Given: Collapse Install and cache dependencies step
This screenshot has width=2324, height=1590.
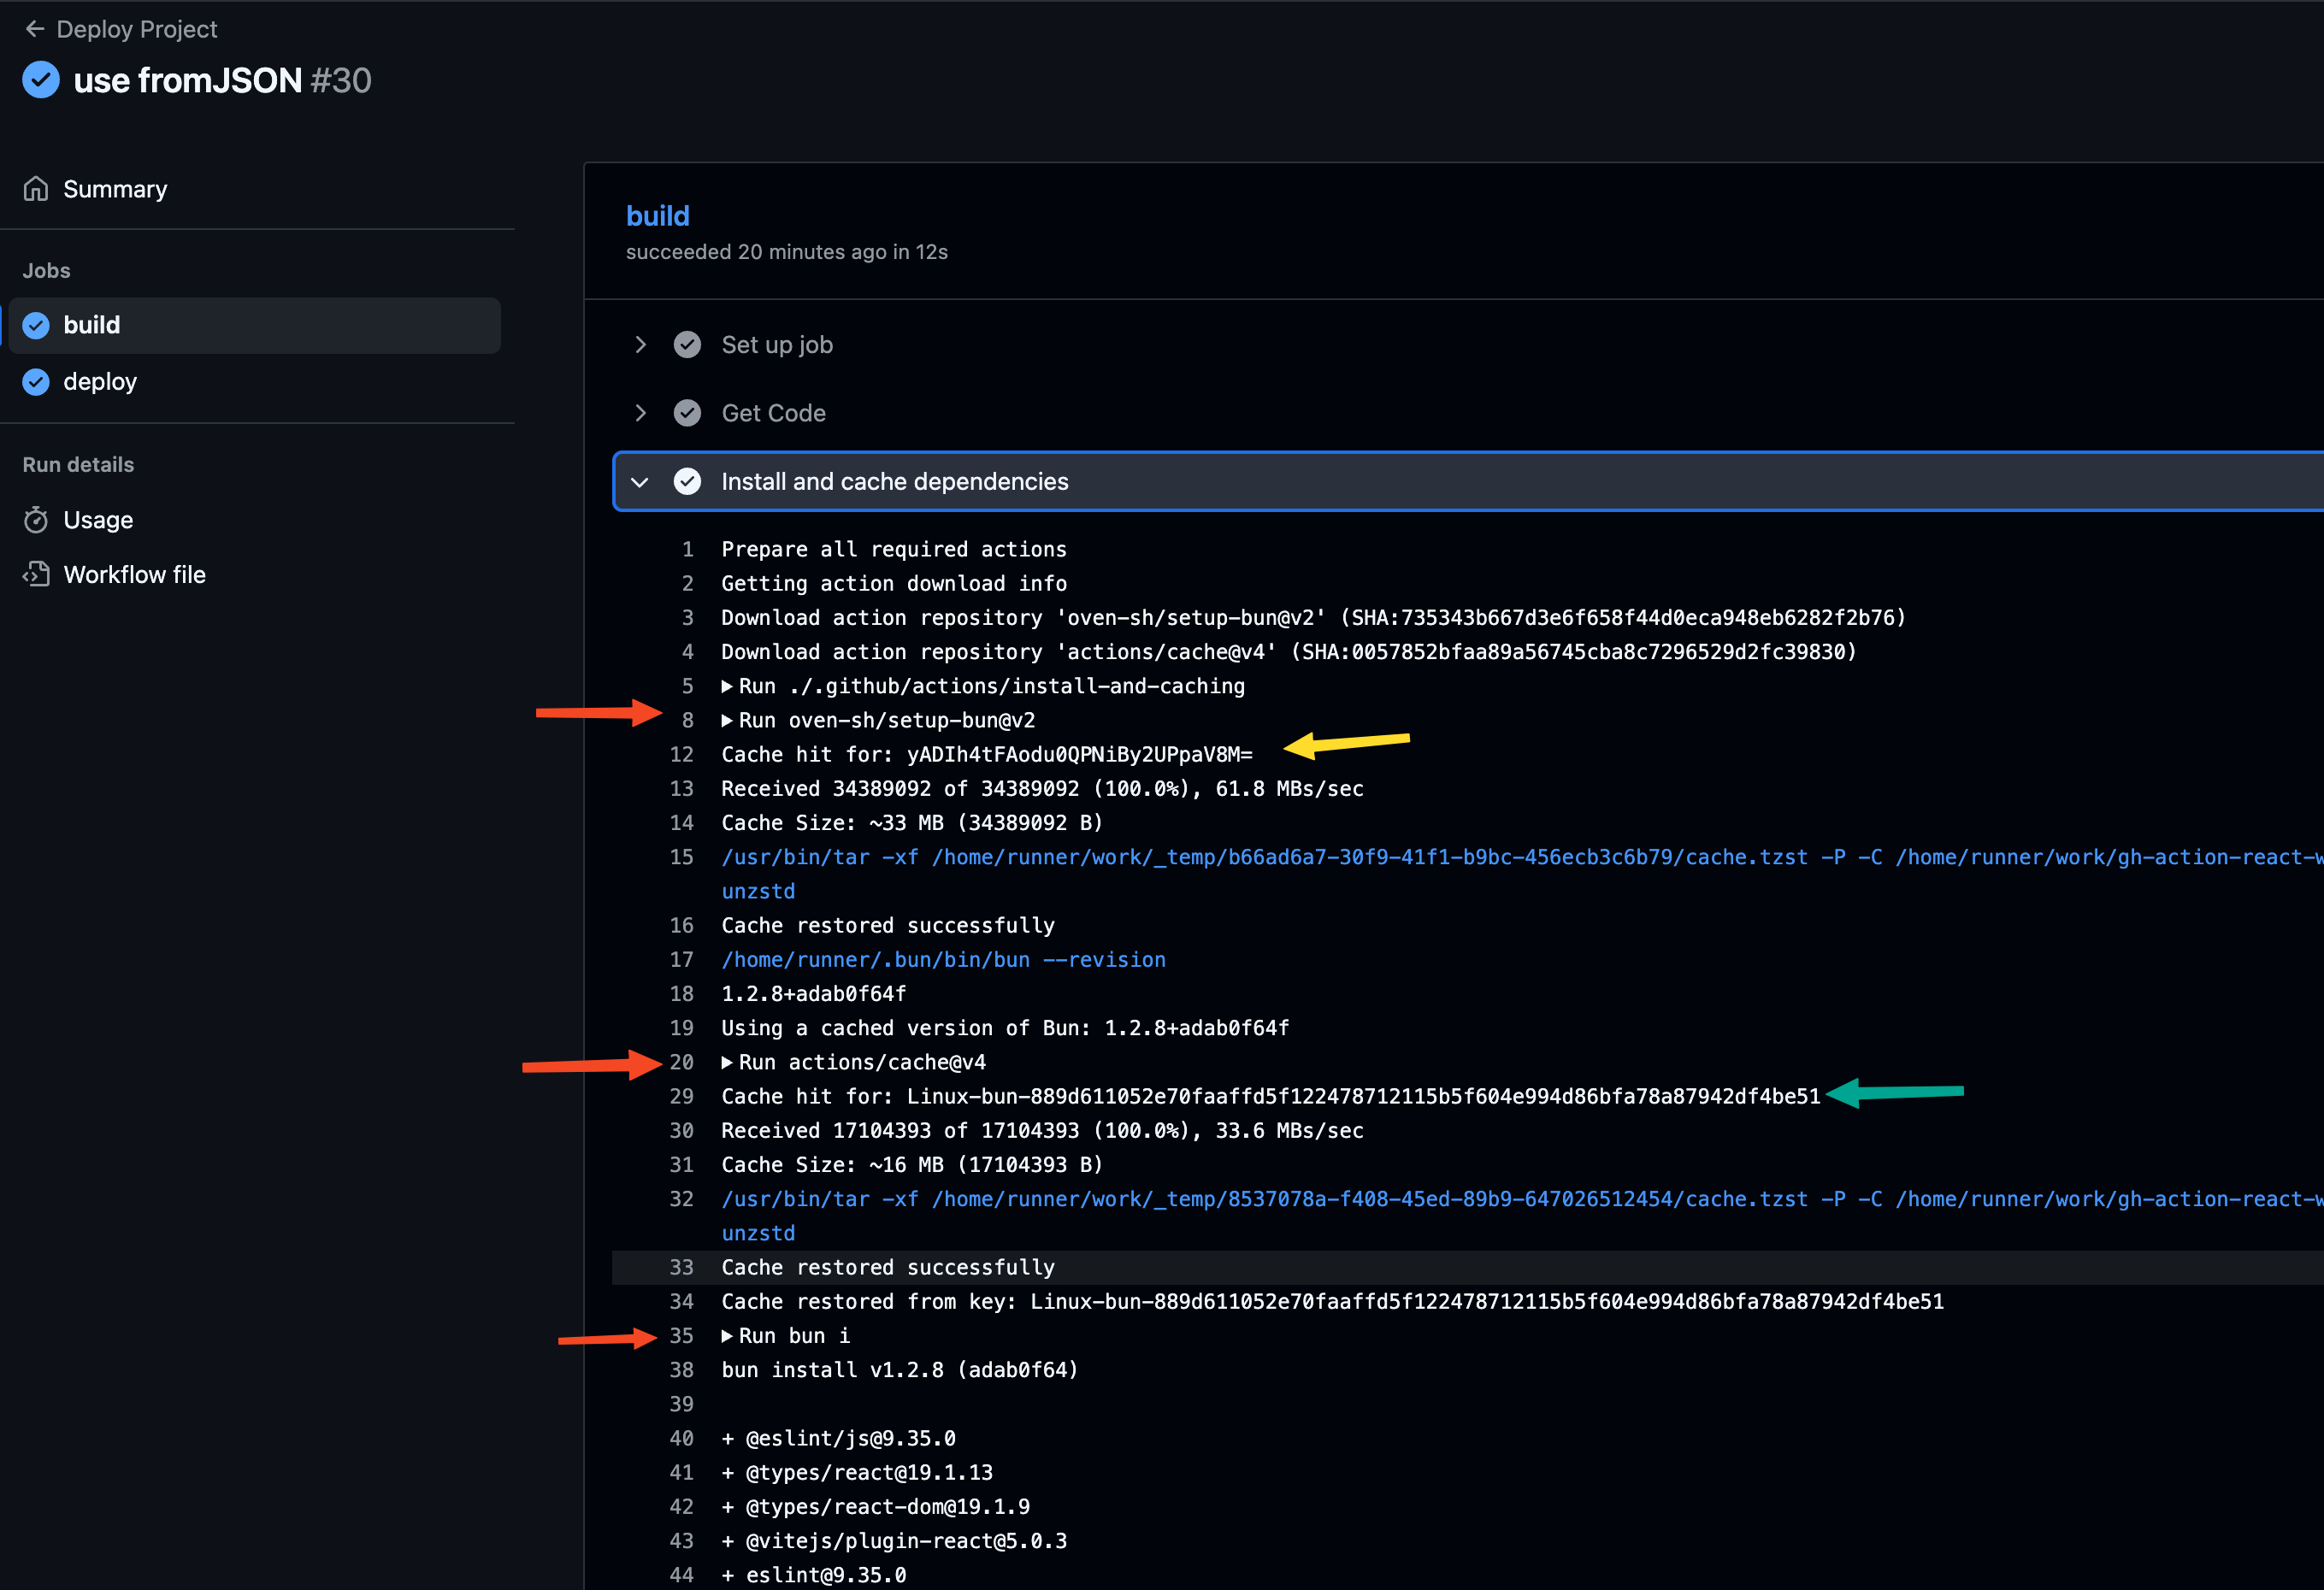Looking at the screenshot, I should [640, 482].
